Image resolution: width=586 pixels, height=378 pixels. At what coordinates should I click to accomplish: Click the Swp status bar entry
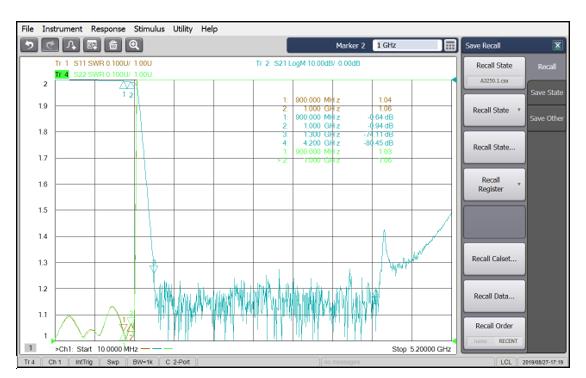tap(113, 362)
